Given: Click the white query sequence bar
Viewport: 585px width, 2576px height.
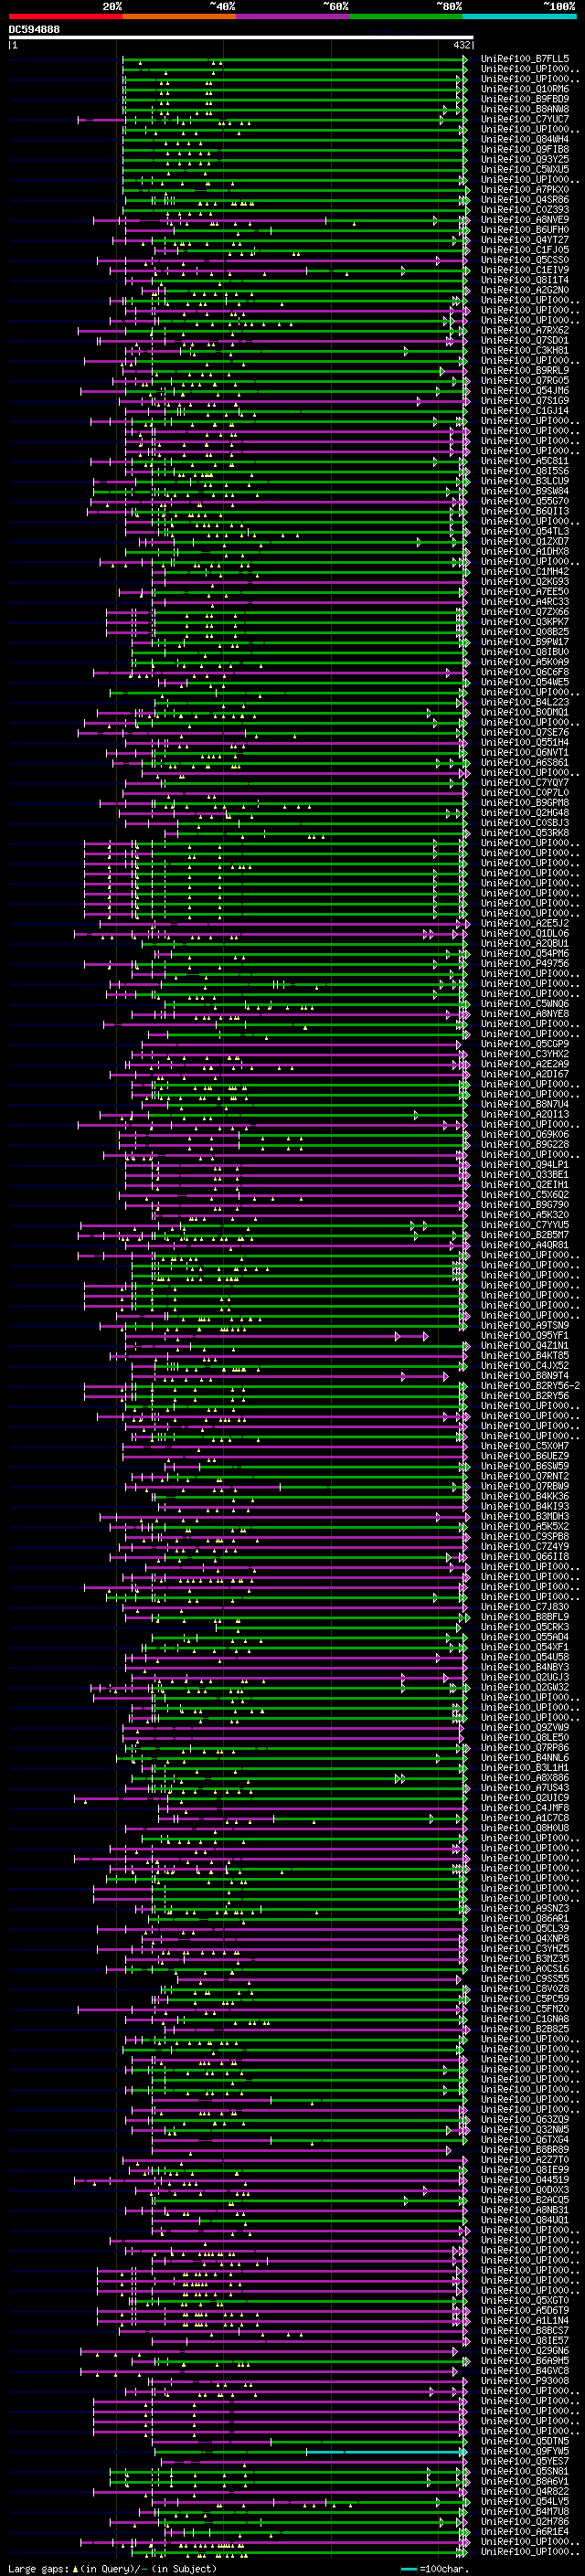Looking at the screenshot, I should pos(241,38).
